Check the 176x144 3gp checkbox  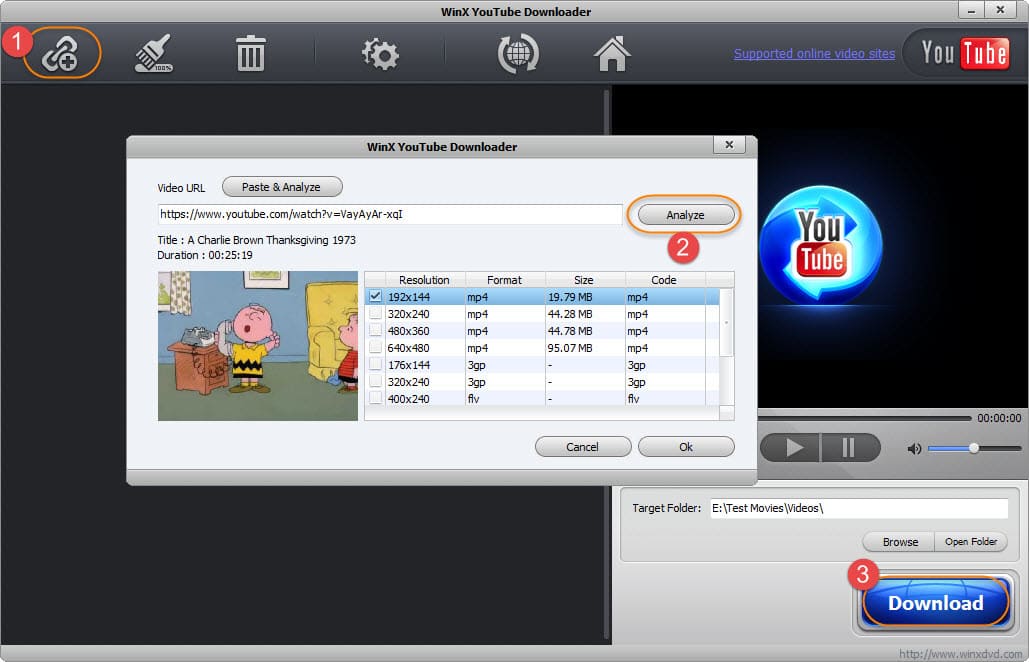point(375,365)
